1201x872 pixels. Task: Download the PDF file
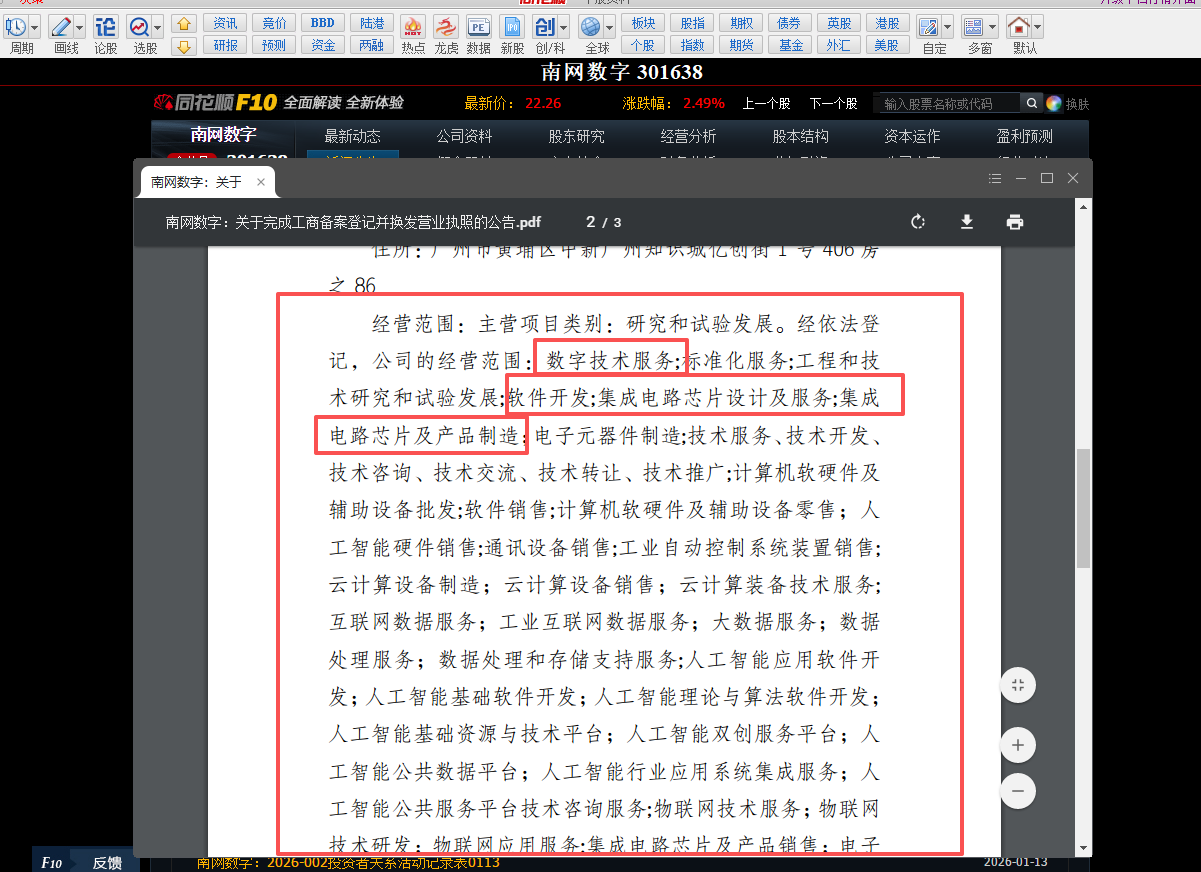coord(967,222)
